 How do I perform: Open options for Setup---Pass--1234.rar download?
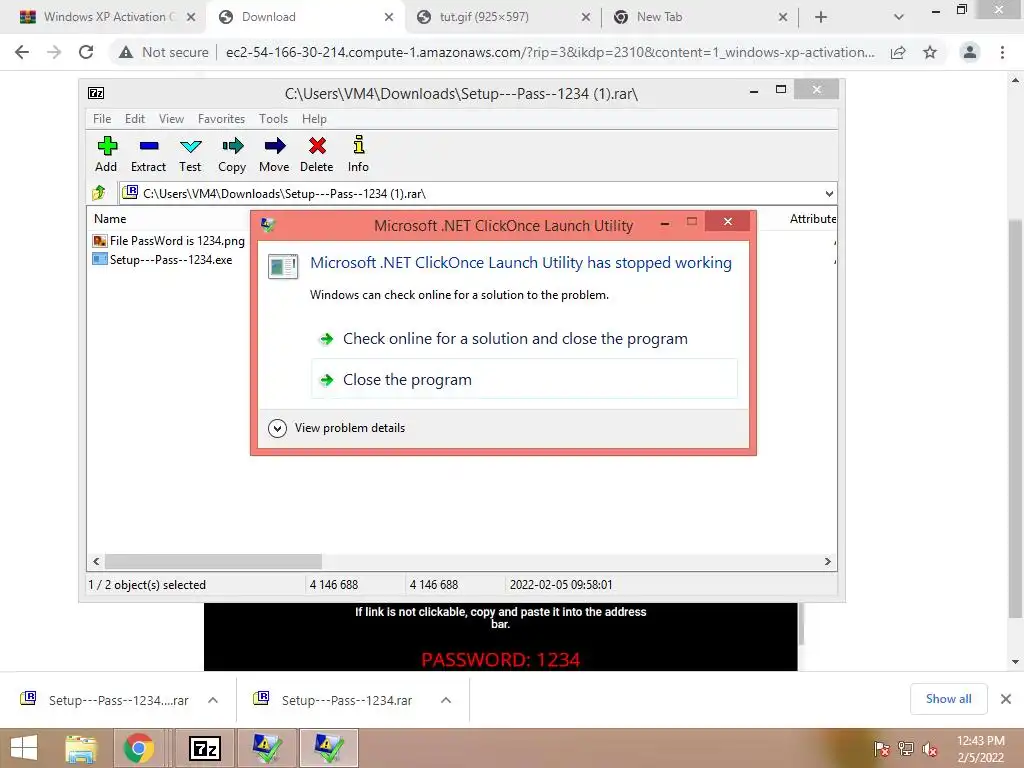pos(446,700)
